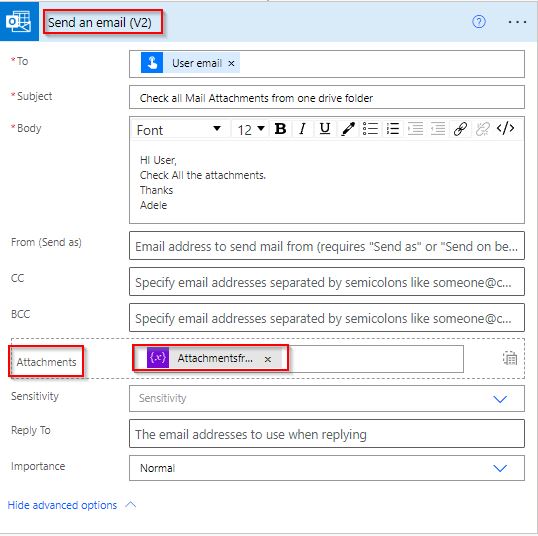This screenshot has height=536, width=538.
Task: Switch body to HTML code view
Action: (x=505, y=129)
